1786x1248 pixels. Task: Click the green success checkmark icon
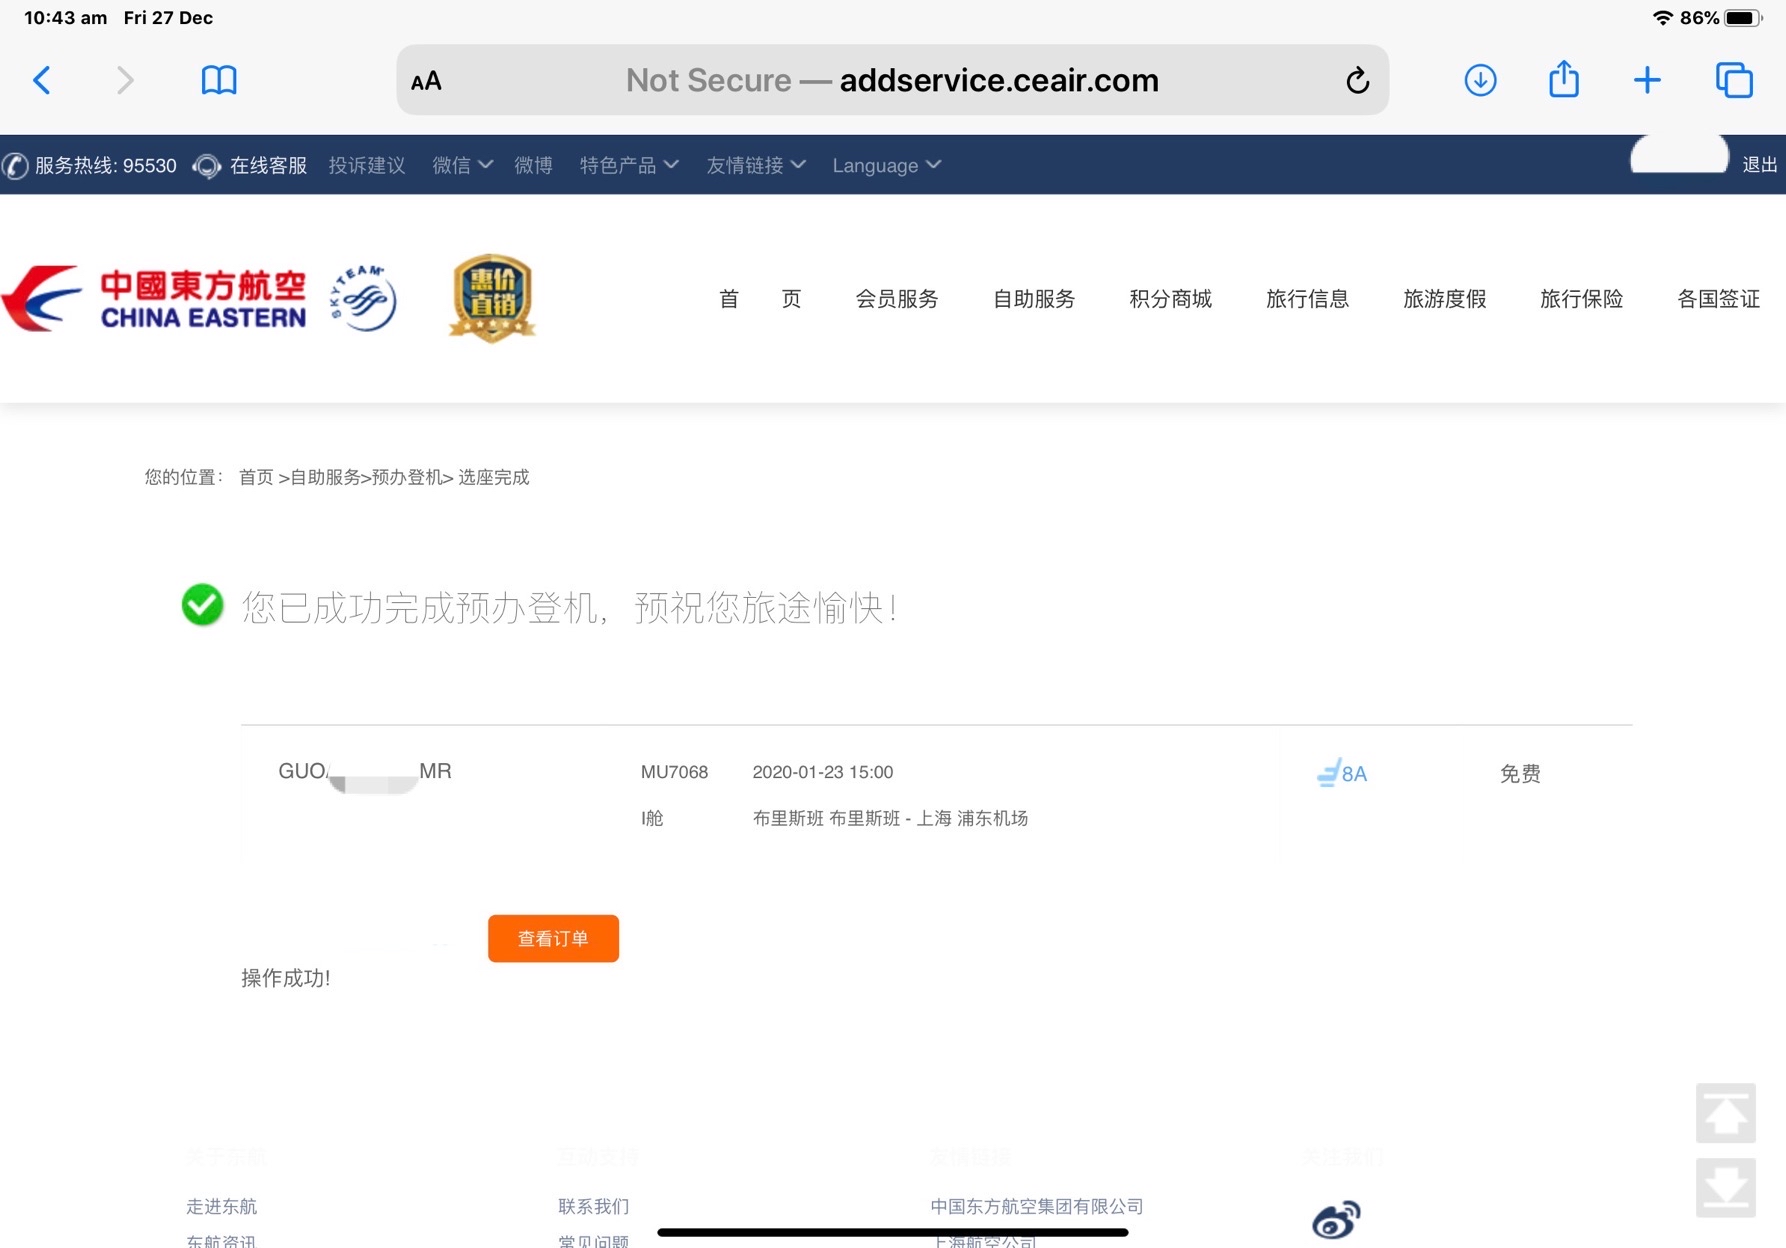click(x=202, y=605)
